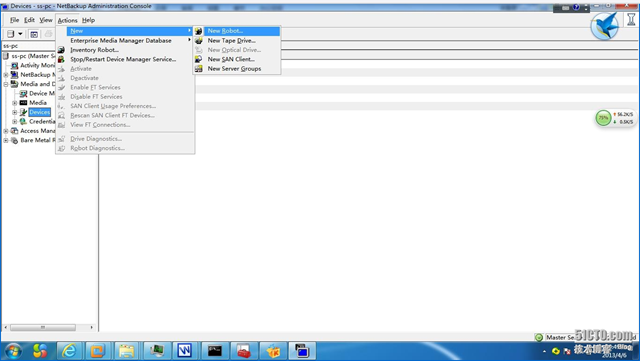Click the Stop/Restart Device Manager Service icon
The width and height of the screenshot is (640, 361).
click(61, 59)
